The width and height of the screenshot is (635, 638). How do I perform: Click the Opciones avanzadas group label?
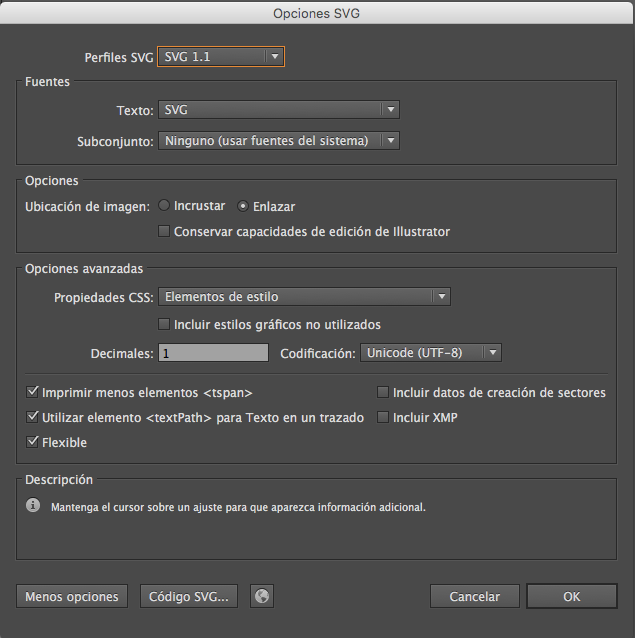(x=84, y=269)
